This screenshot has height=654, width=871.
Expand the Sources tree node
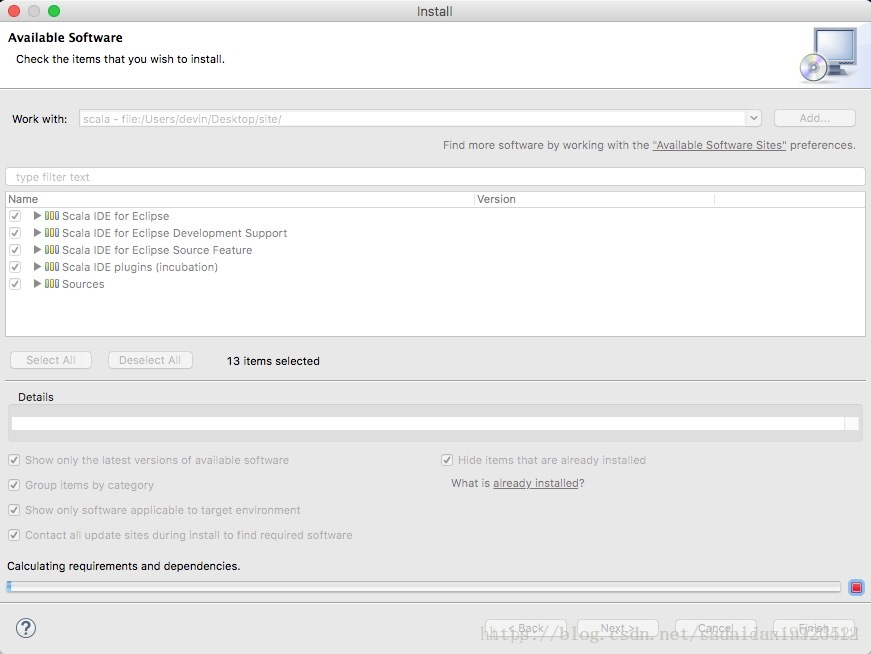point(37,283)
